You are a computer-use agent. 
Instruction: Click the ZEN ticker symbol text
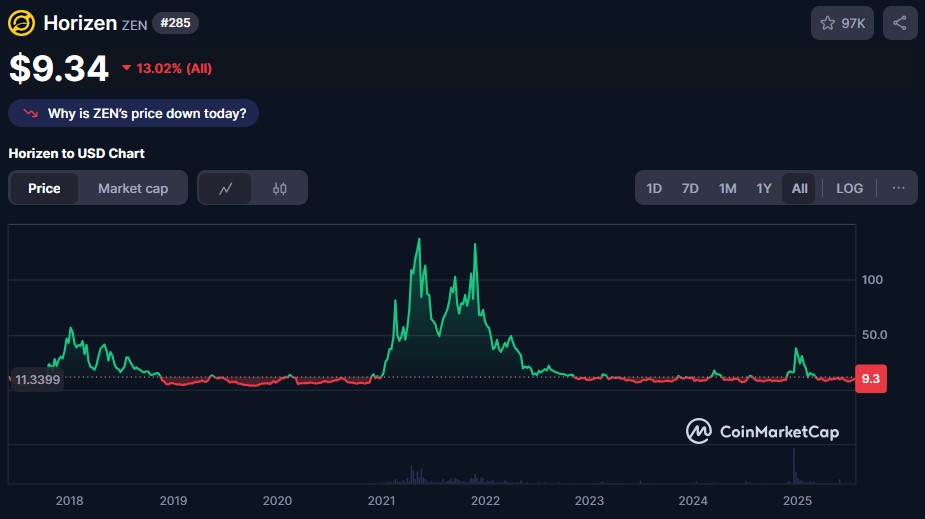pyautogui.click(x=135, y=25)
